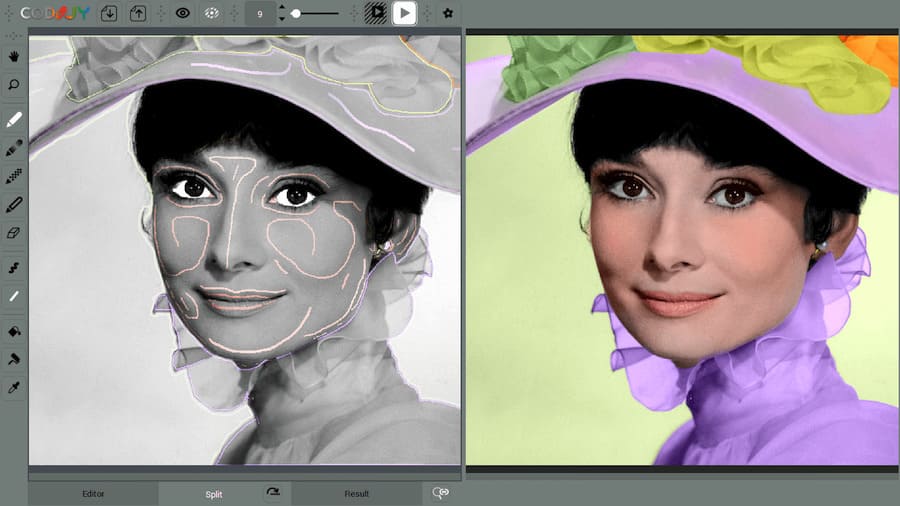Toggle the eye visibility of strokes
The width and height of the screenshot is (900, 506).
pyautogui.click(x=183, y=13)
